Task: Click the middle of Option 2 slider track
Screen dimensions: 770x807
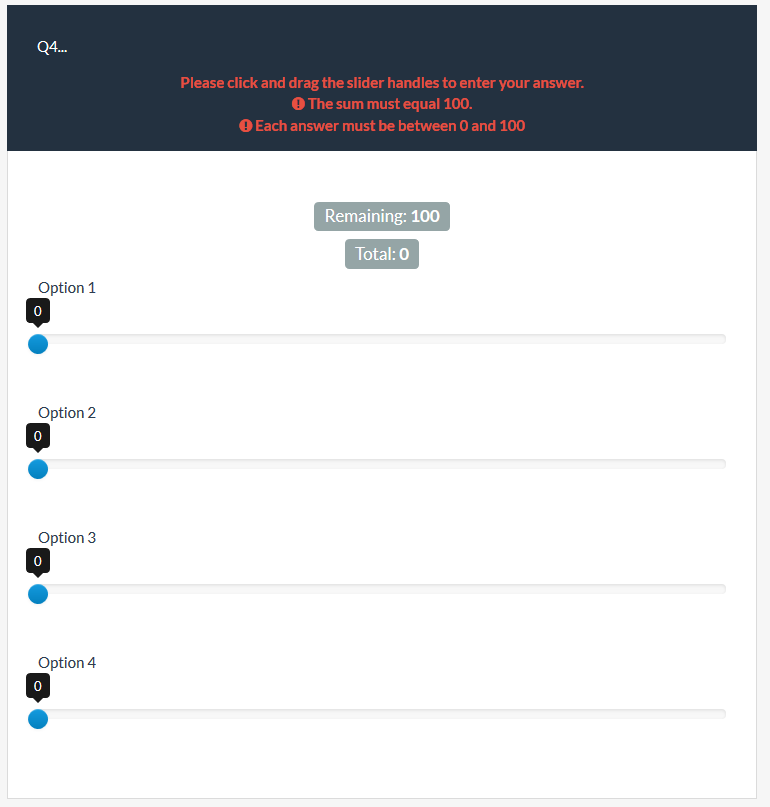Action: pyautogui.click(x=382, y=464)
